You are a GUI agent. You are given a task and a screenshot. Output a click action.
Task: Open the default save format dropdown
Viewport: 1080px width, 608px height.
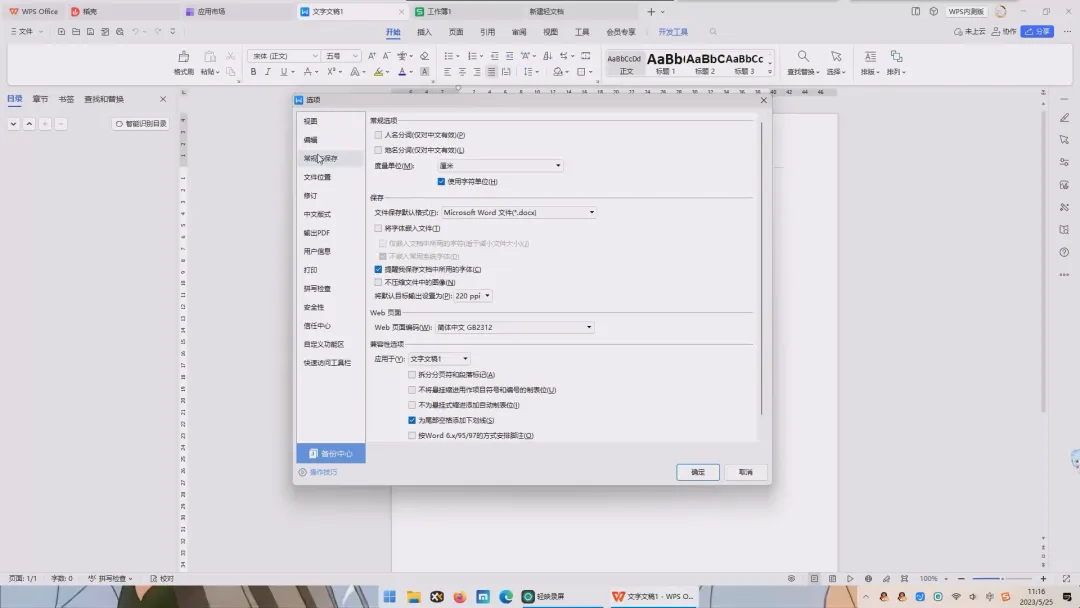(x=519, y=213)
